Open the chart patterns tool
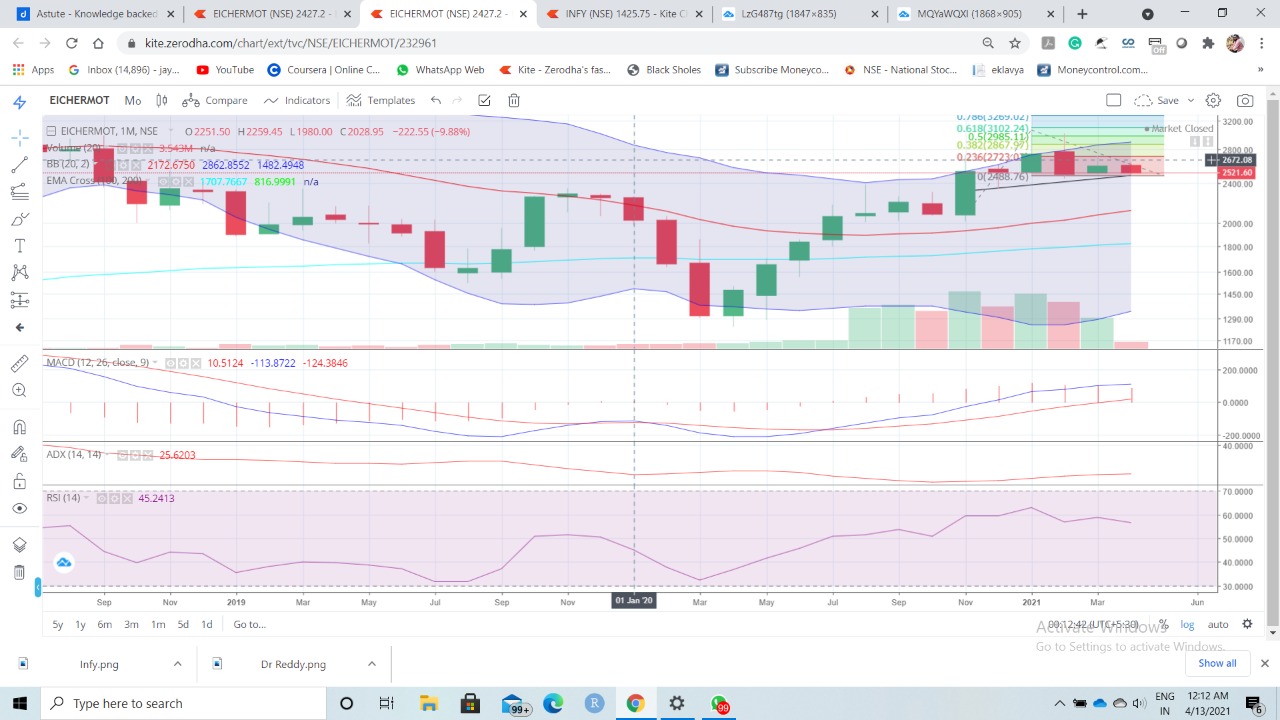 19,272
